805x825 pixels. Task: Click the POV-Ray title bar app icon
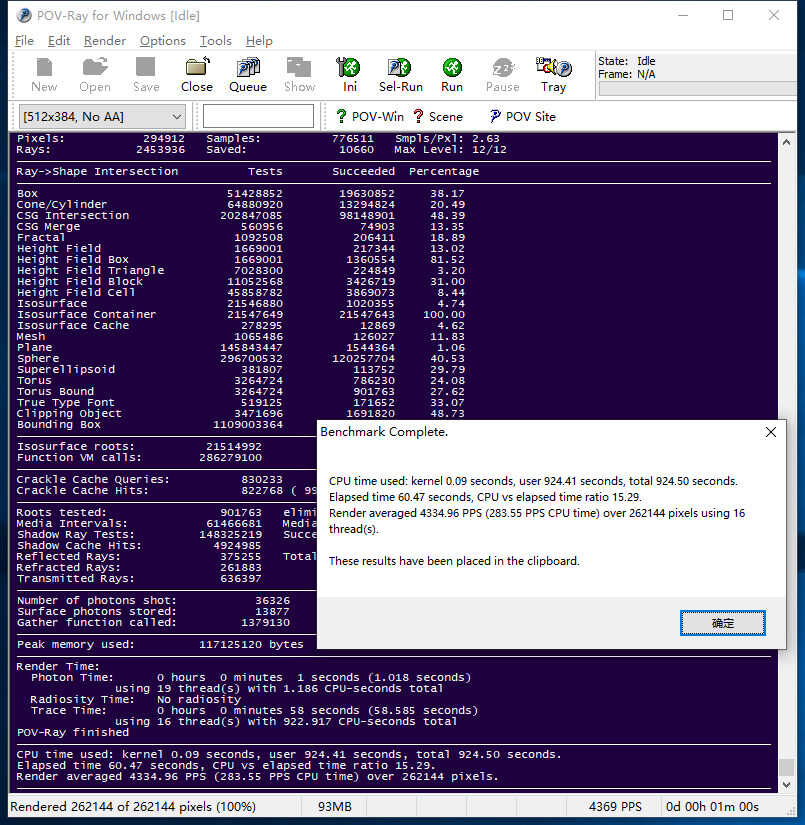coord(24,16)
